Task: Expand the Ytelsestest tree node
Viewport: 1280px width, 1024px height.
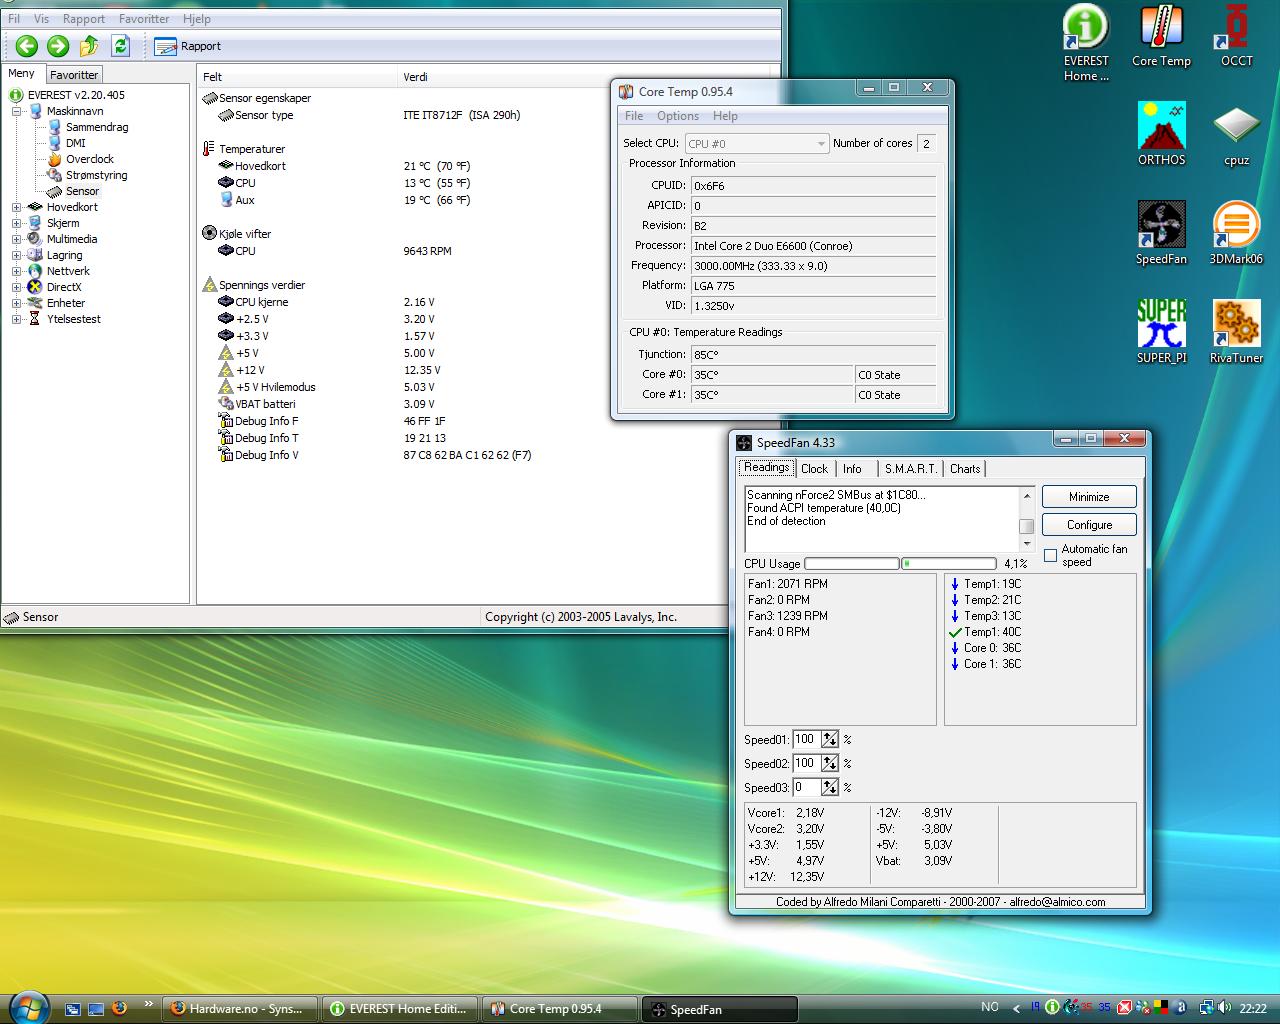Action: [16, 319]
